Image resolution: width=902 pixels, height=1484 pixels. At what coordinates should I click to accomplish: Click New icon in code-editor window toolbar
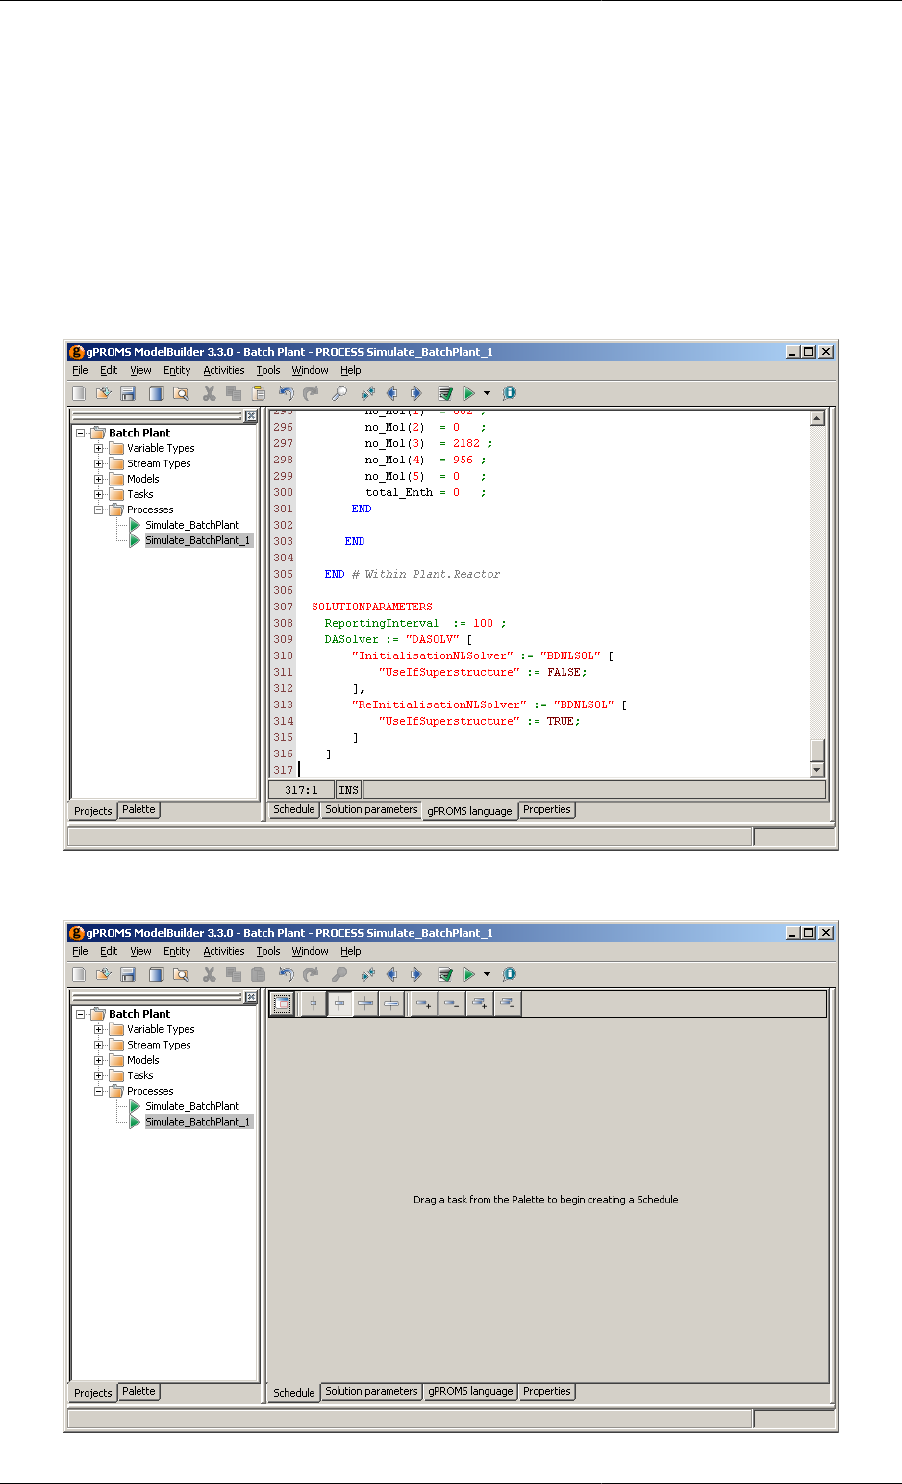[x=79, y=394]
